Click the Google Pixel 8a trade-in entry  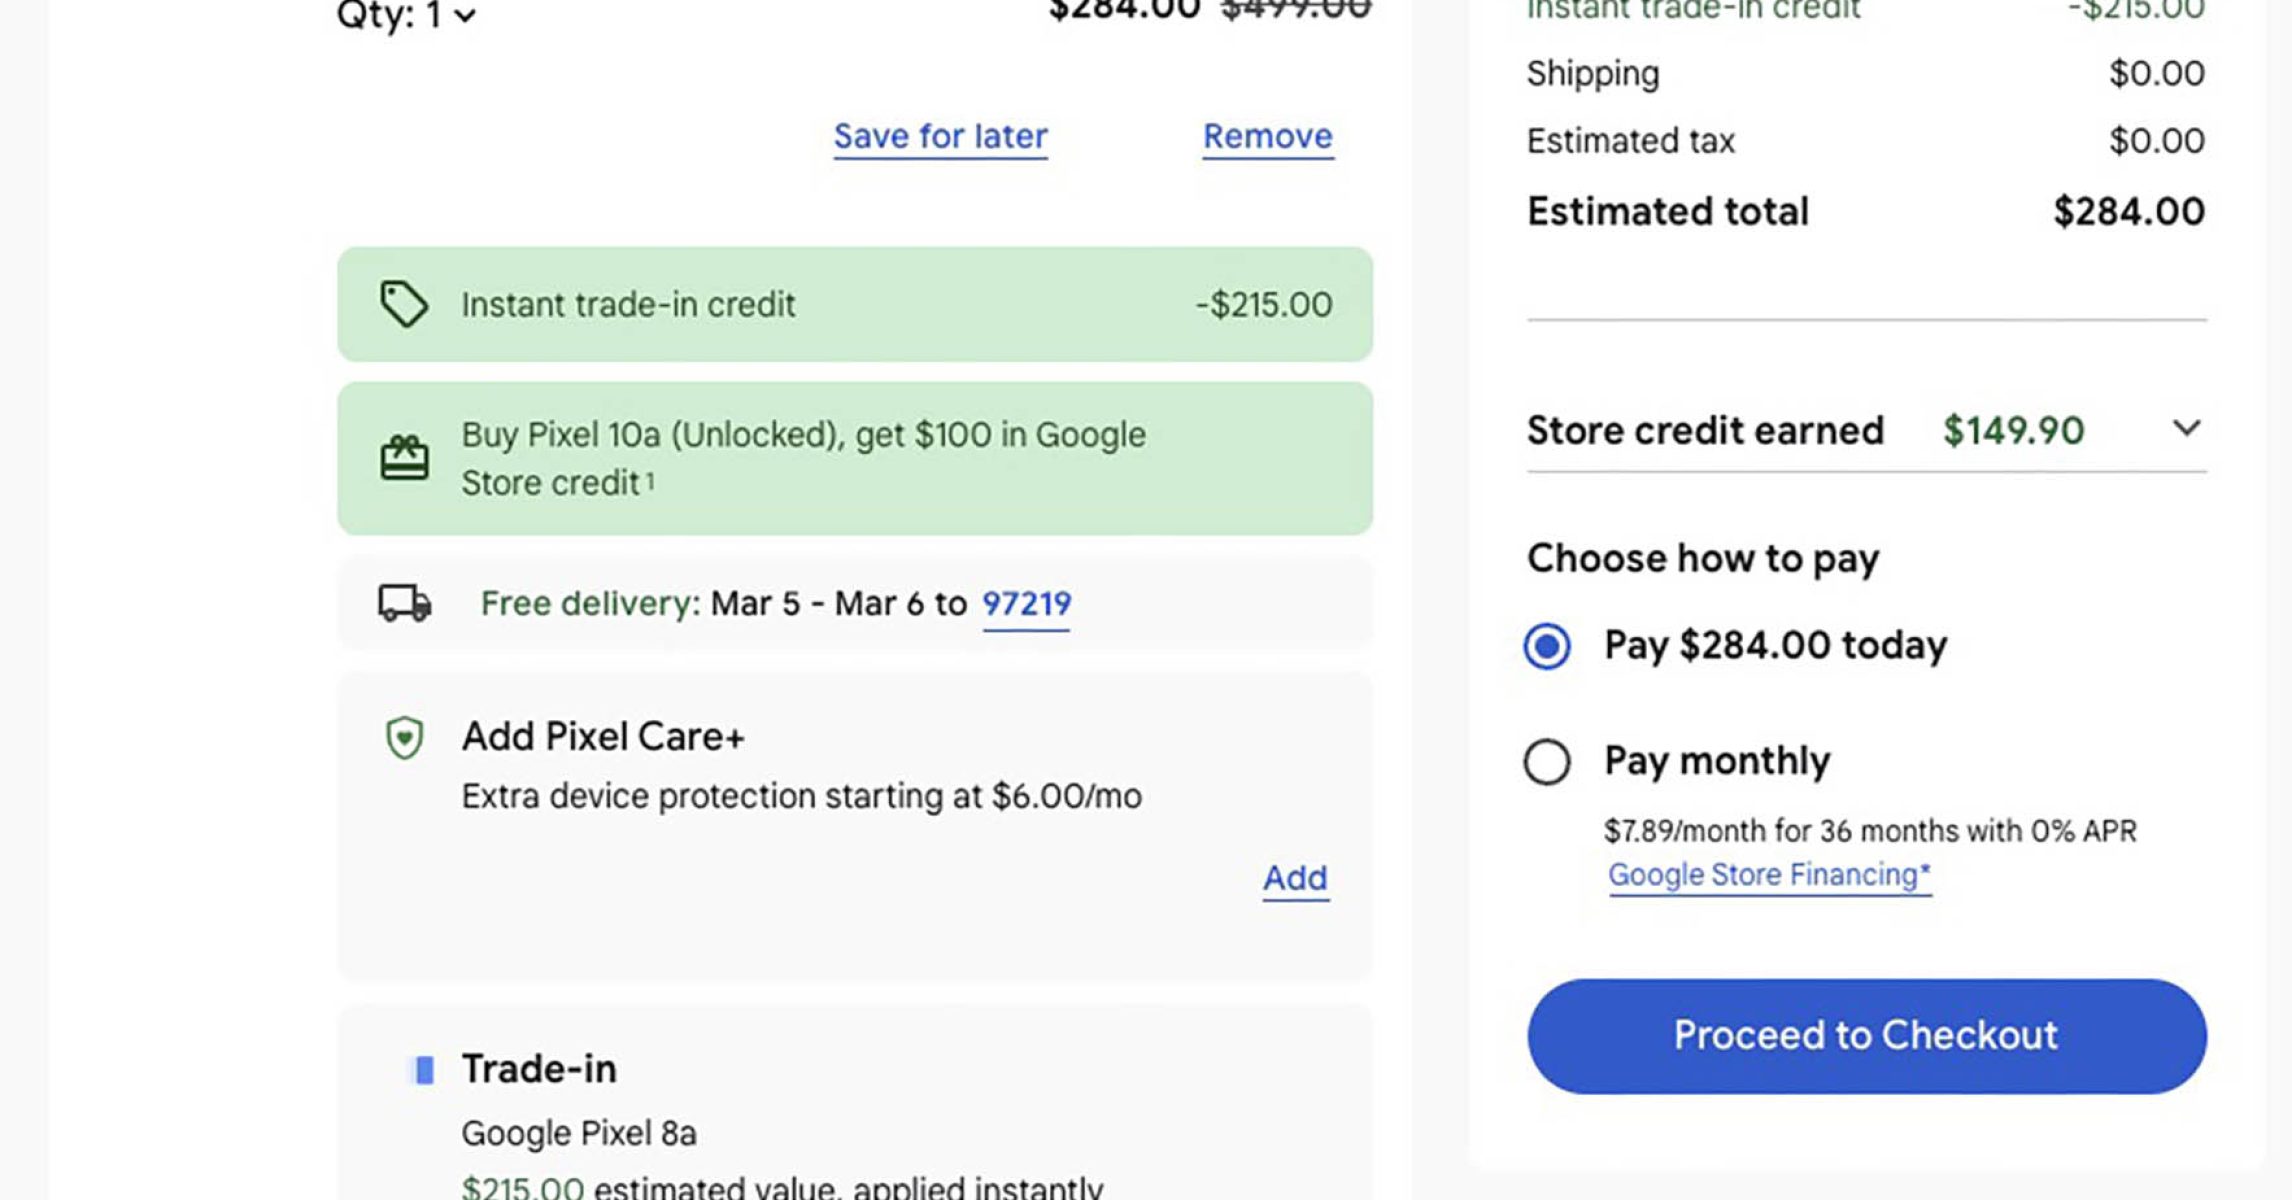(x=579, y=1133)
